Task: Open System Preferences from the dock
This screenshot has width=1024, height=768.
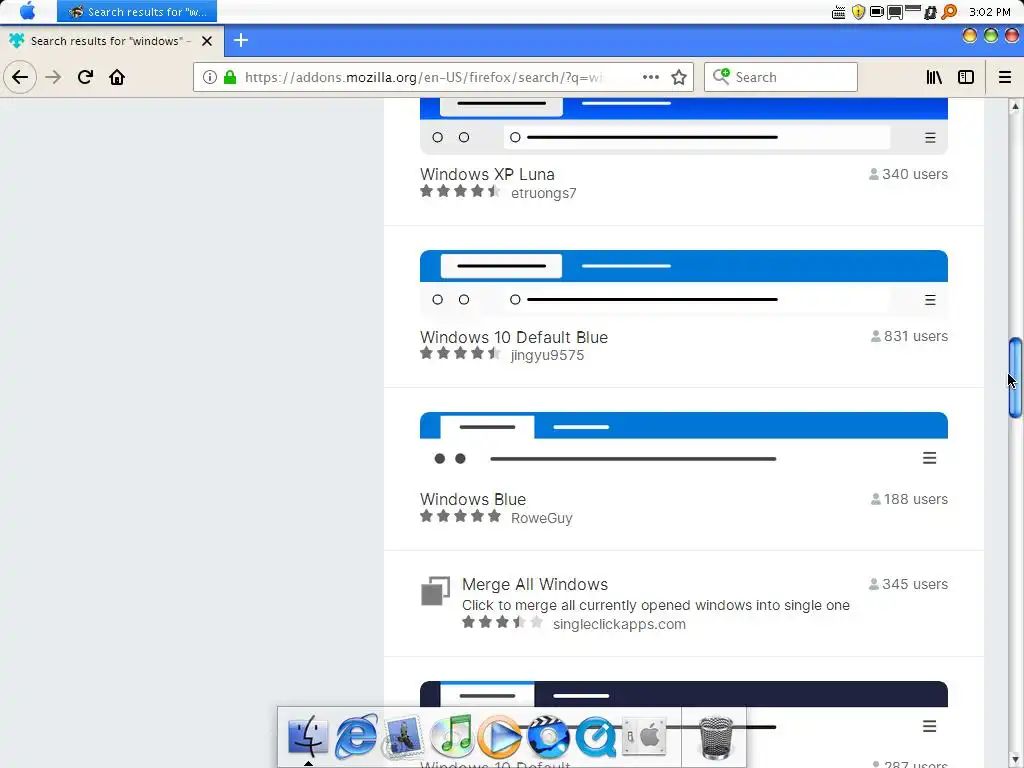Action: coord(643,736)
